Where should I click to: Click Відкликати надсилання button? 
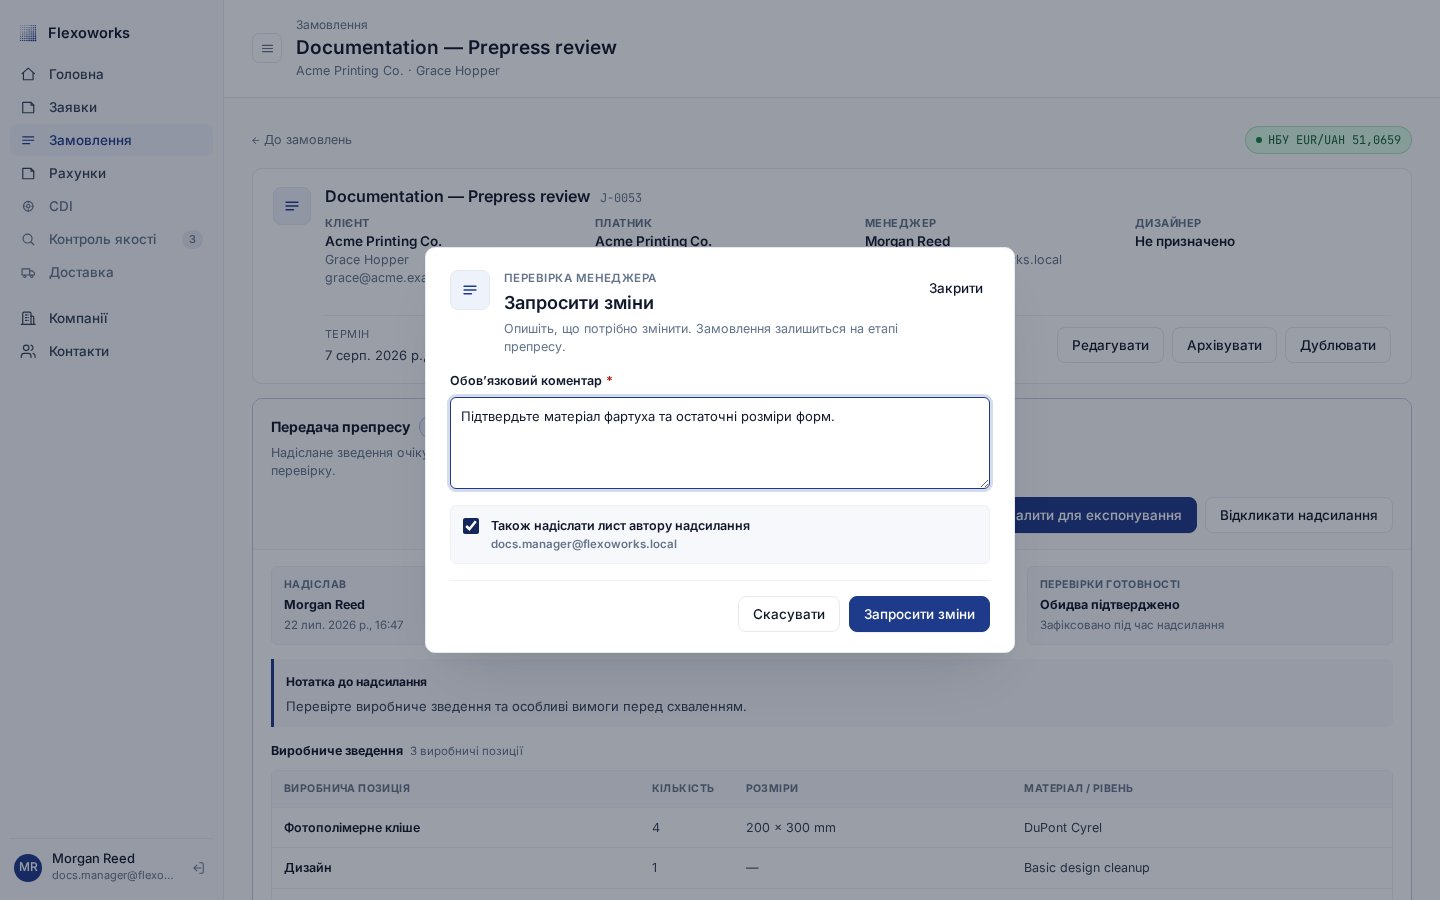pos(1299,515)
